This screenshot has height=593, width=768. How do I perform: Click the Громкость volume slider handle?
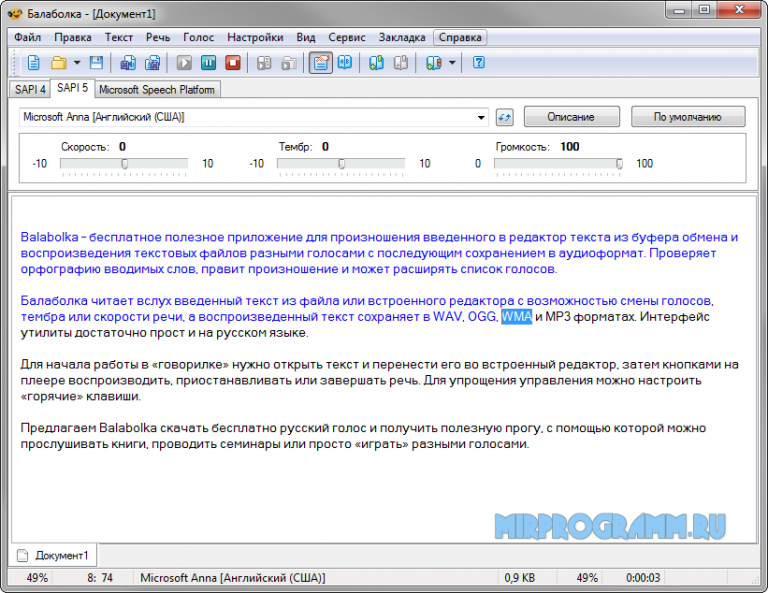(x=619, y=164)
